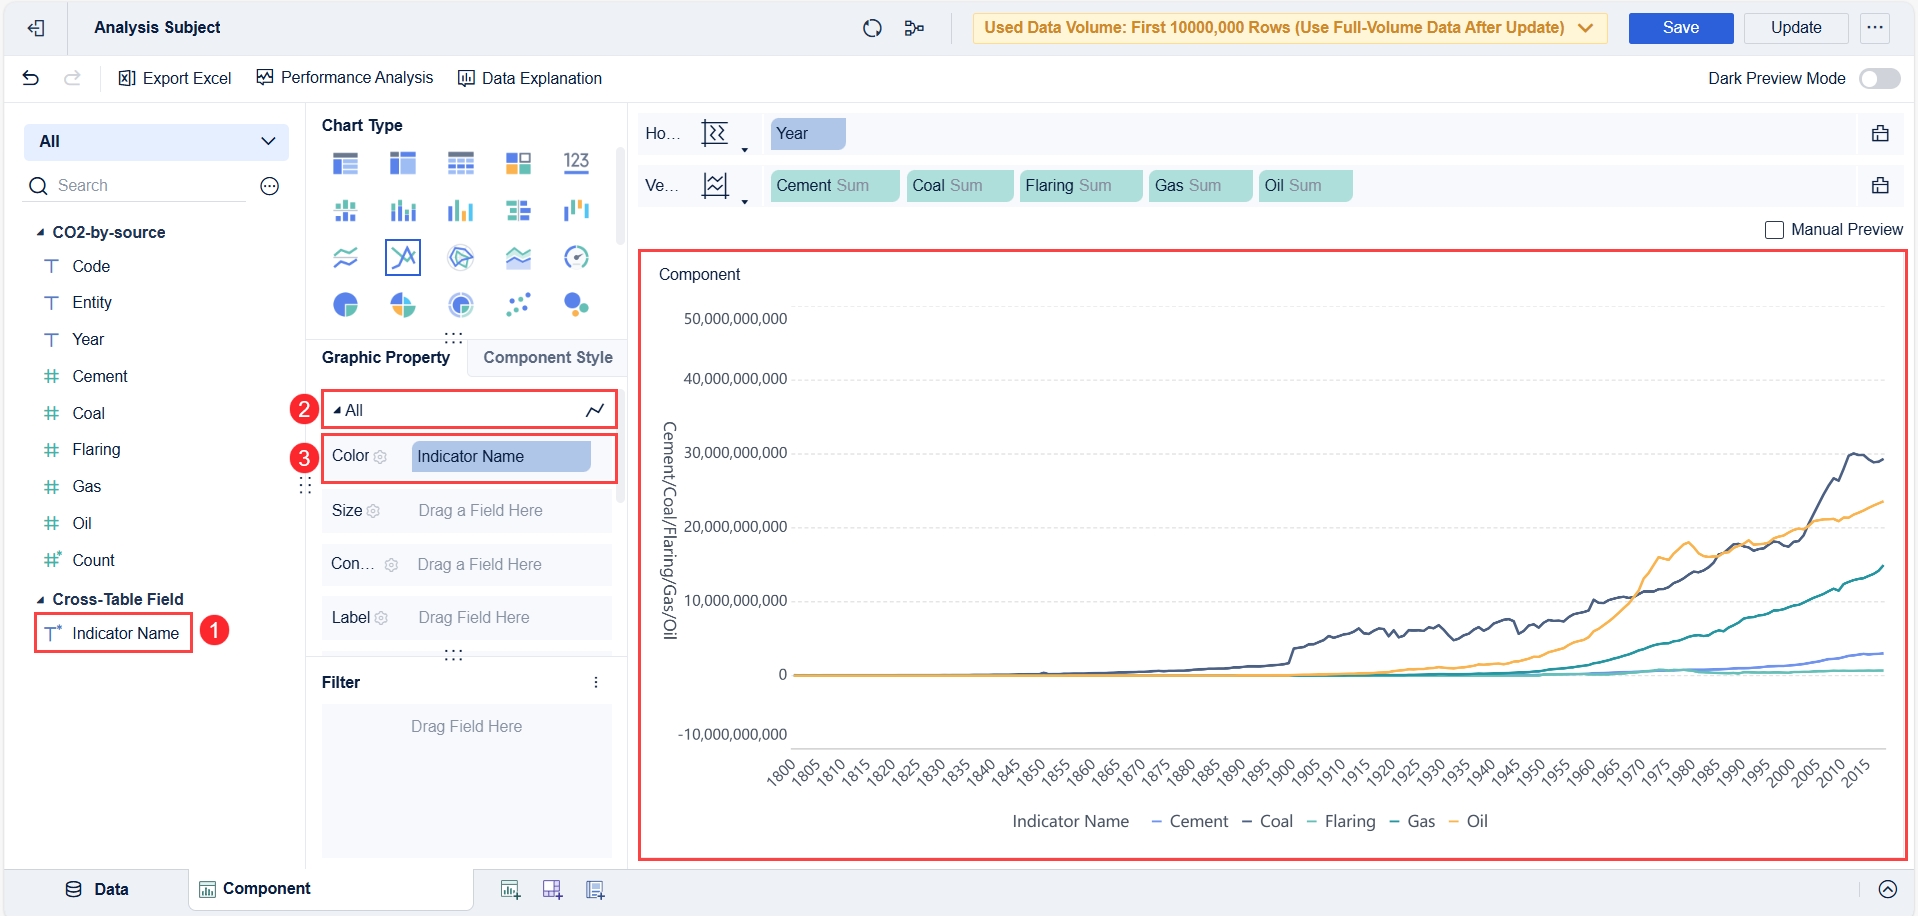
Task: Click the Color settings gear icon
Action: (x=380, y=457)
